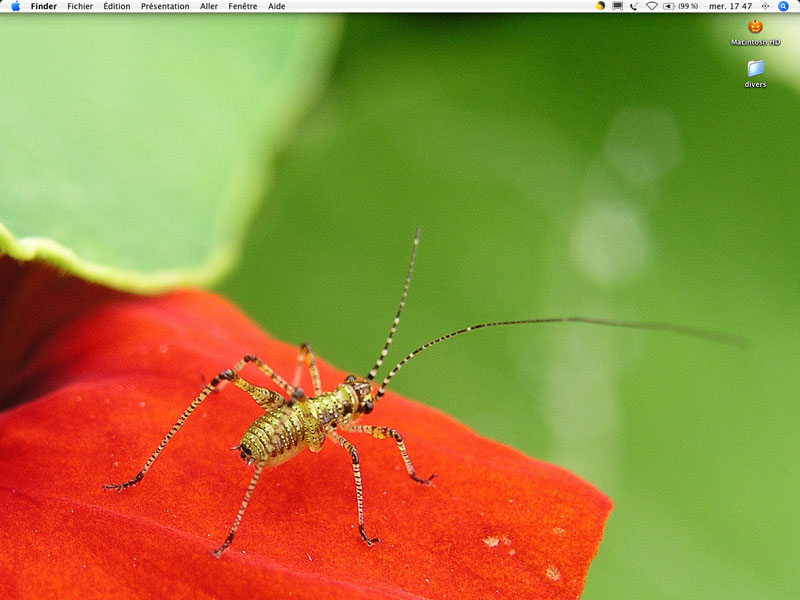
Task: Click the AirPort Wi-Fi status icon
Action: point(652,6)
